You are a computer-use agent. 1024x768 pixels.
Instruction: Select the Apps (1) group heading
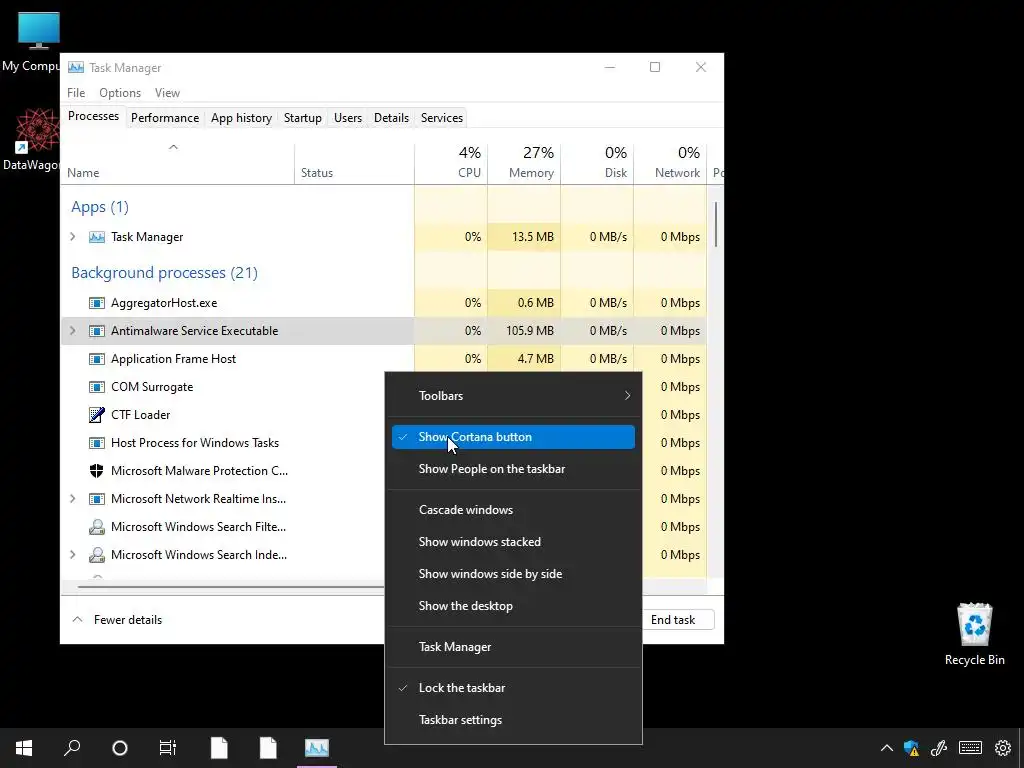(100, 207)
